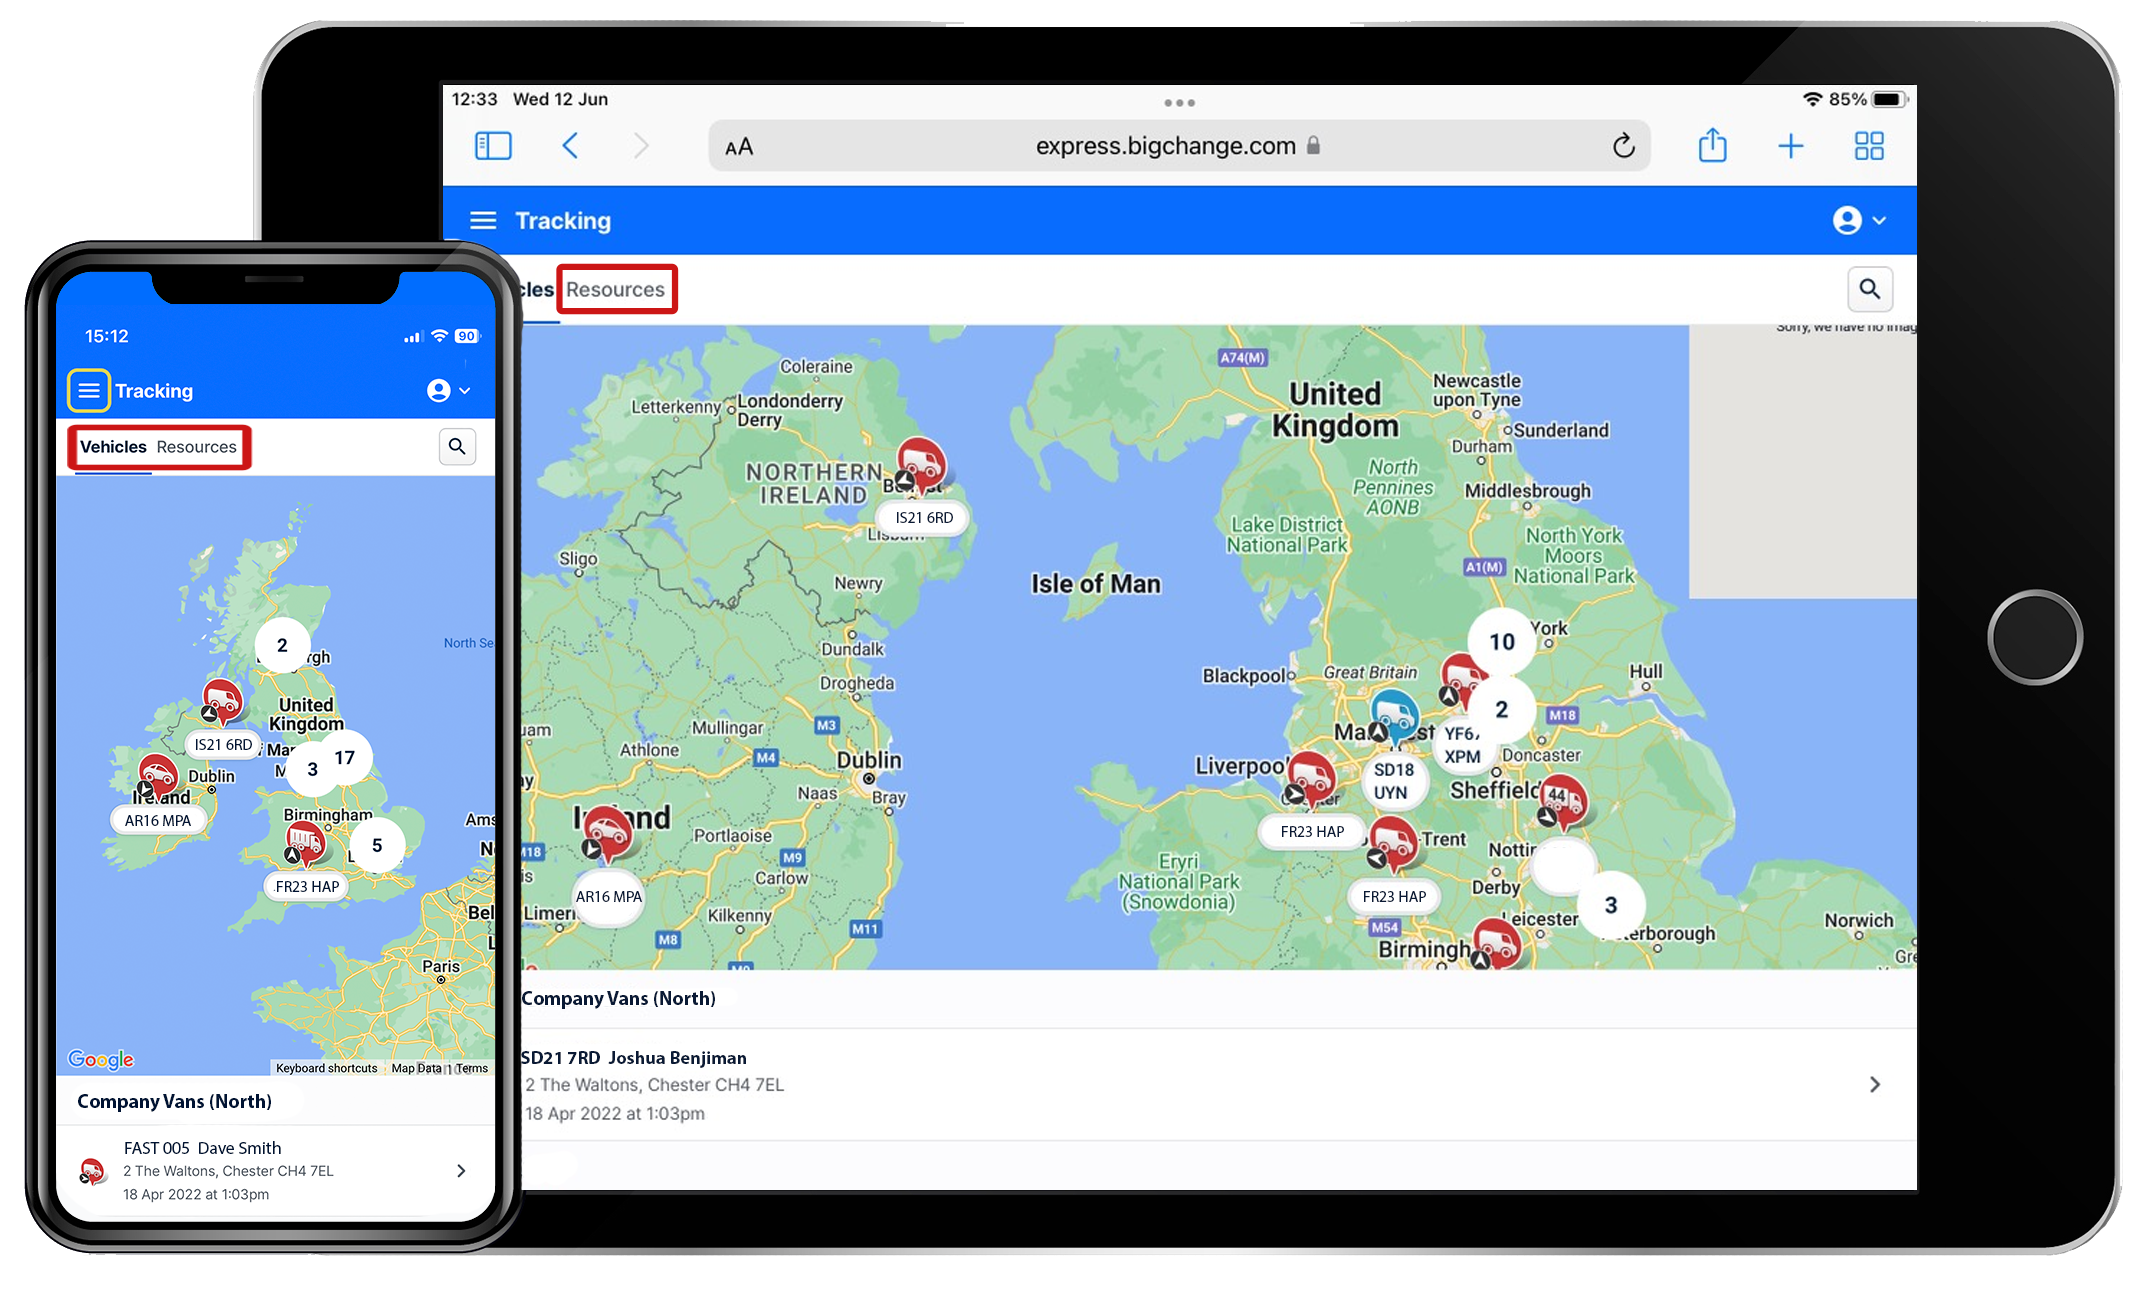Show the Safari tab overview grid
This screenshot has height=1302, width=2147.
(x=1868, y=146)
